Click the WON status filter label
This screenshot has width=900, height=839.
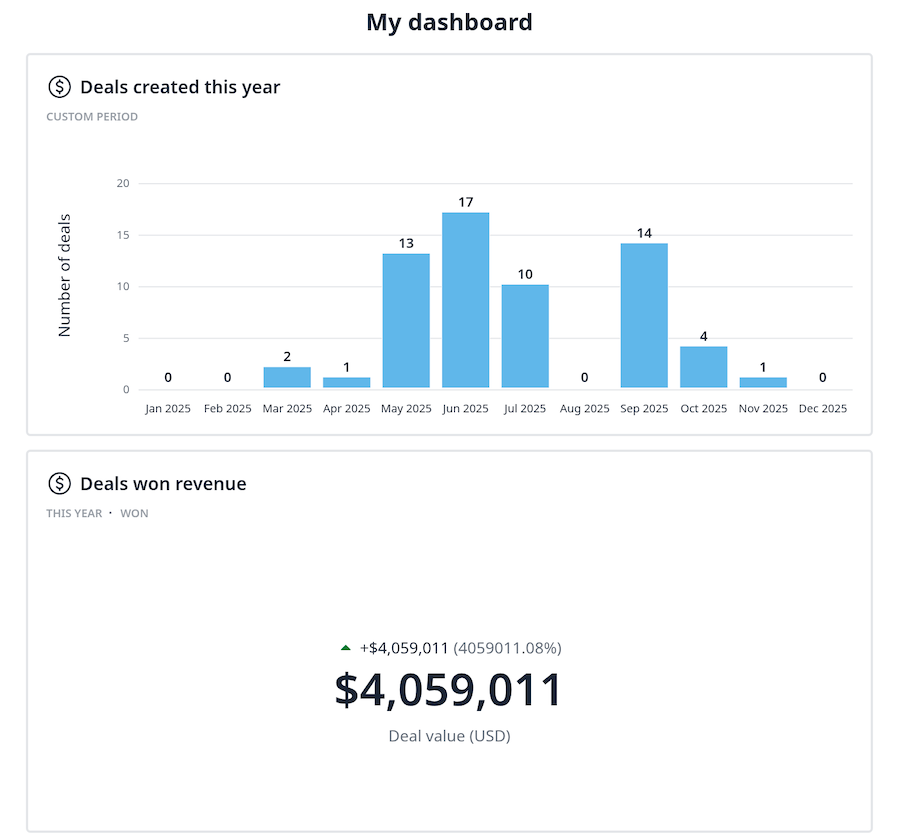(134, 514)
